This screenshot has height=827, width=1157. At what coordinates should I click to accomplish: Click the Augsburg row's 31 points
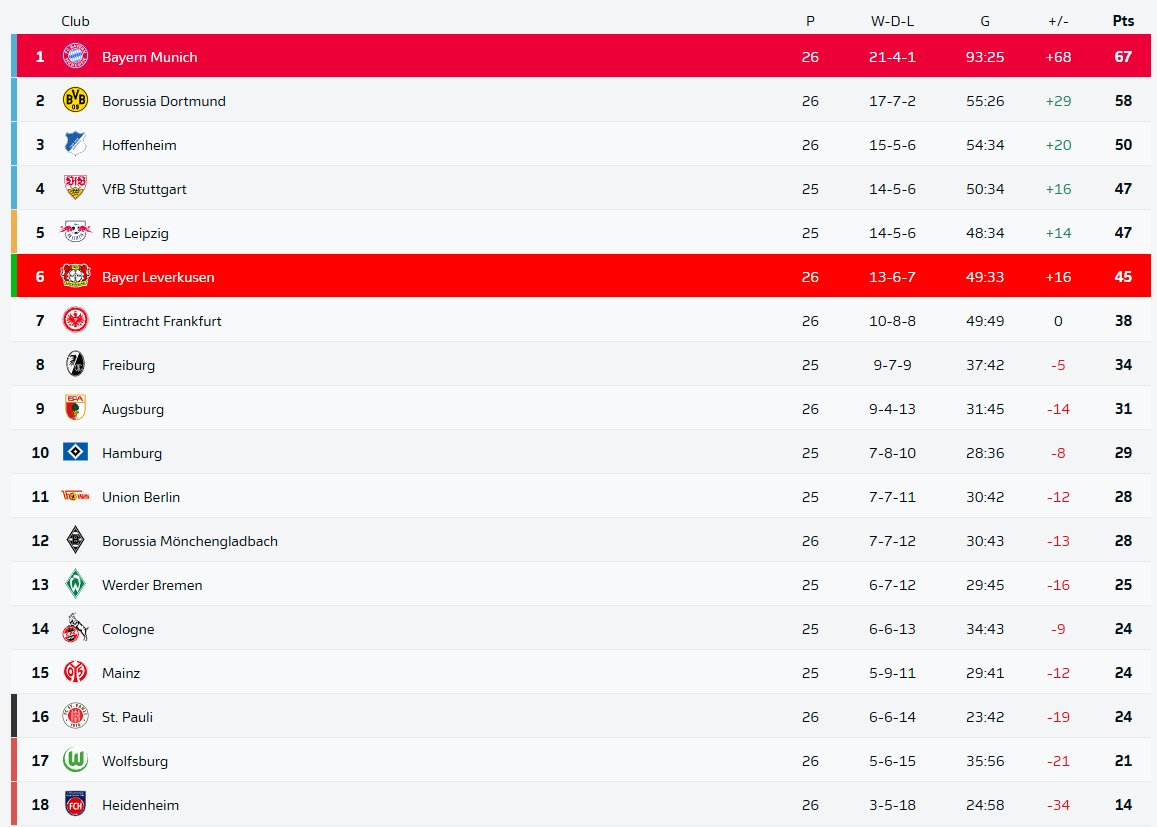pos(1123,409)
